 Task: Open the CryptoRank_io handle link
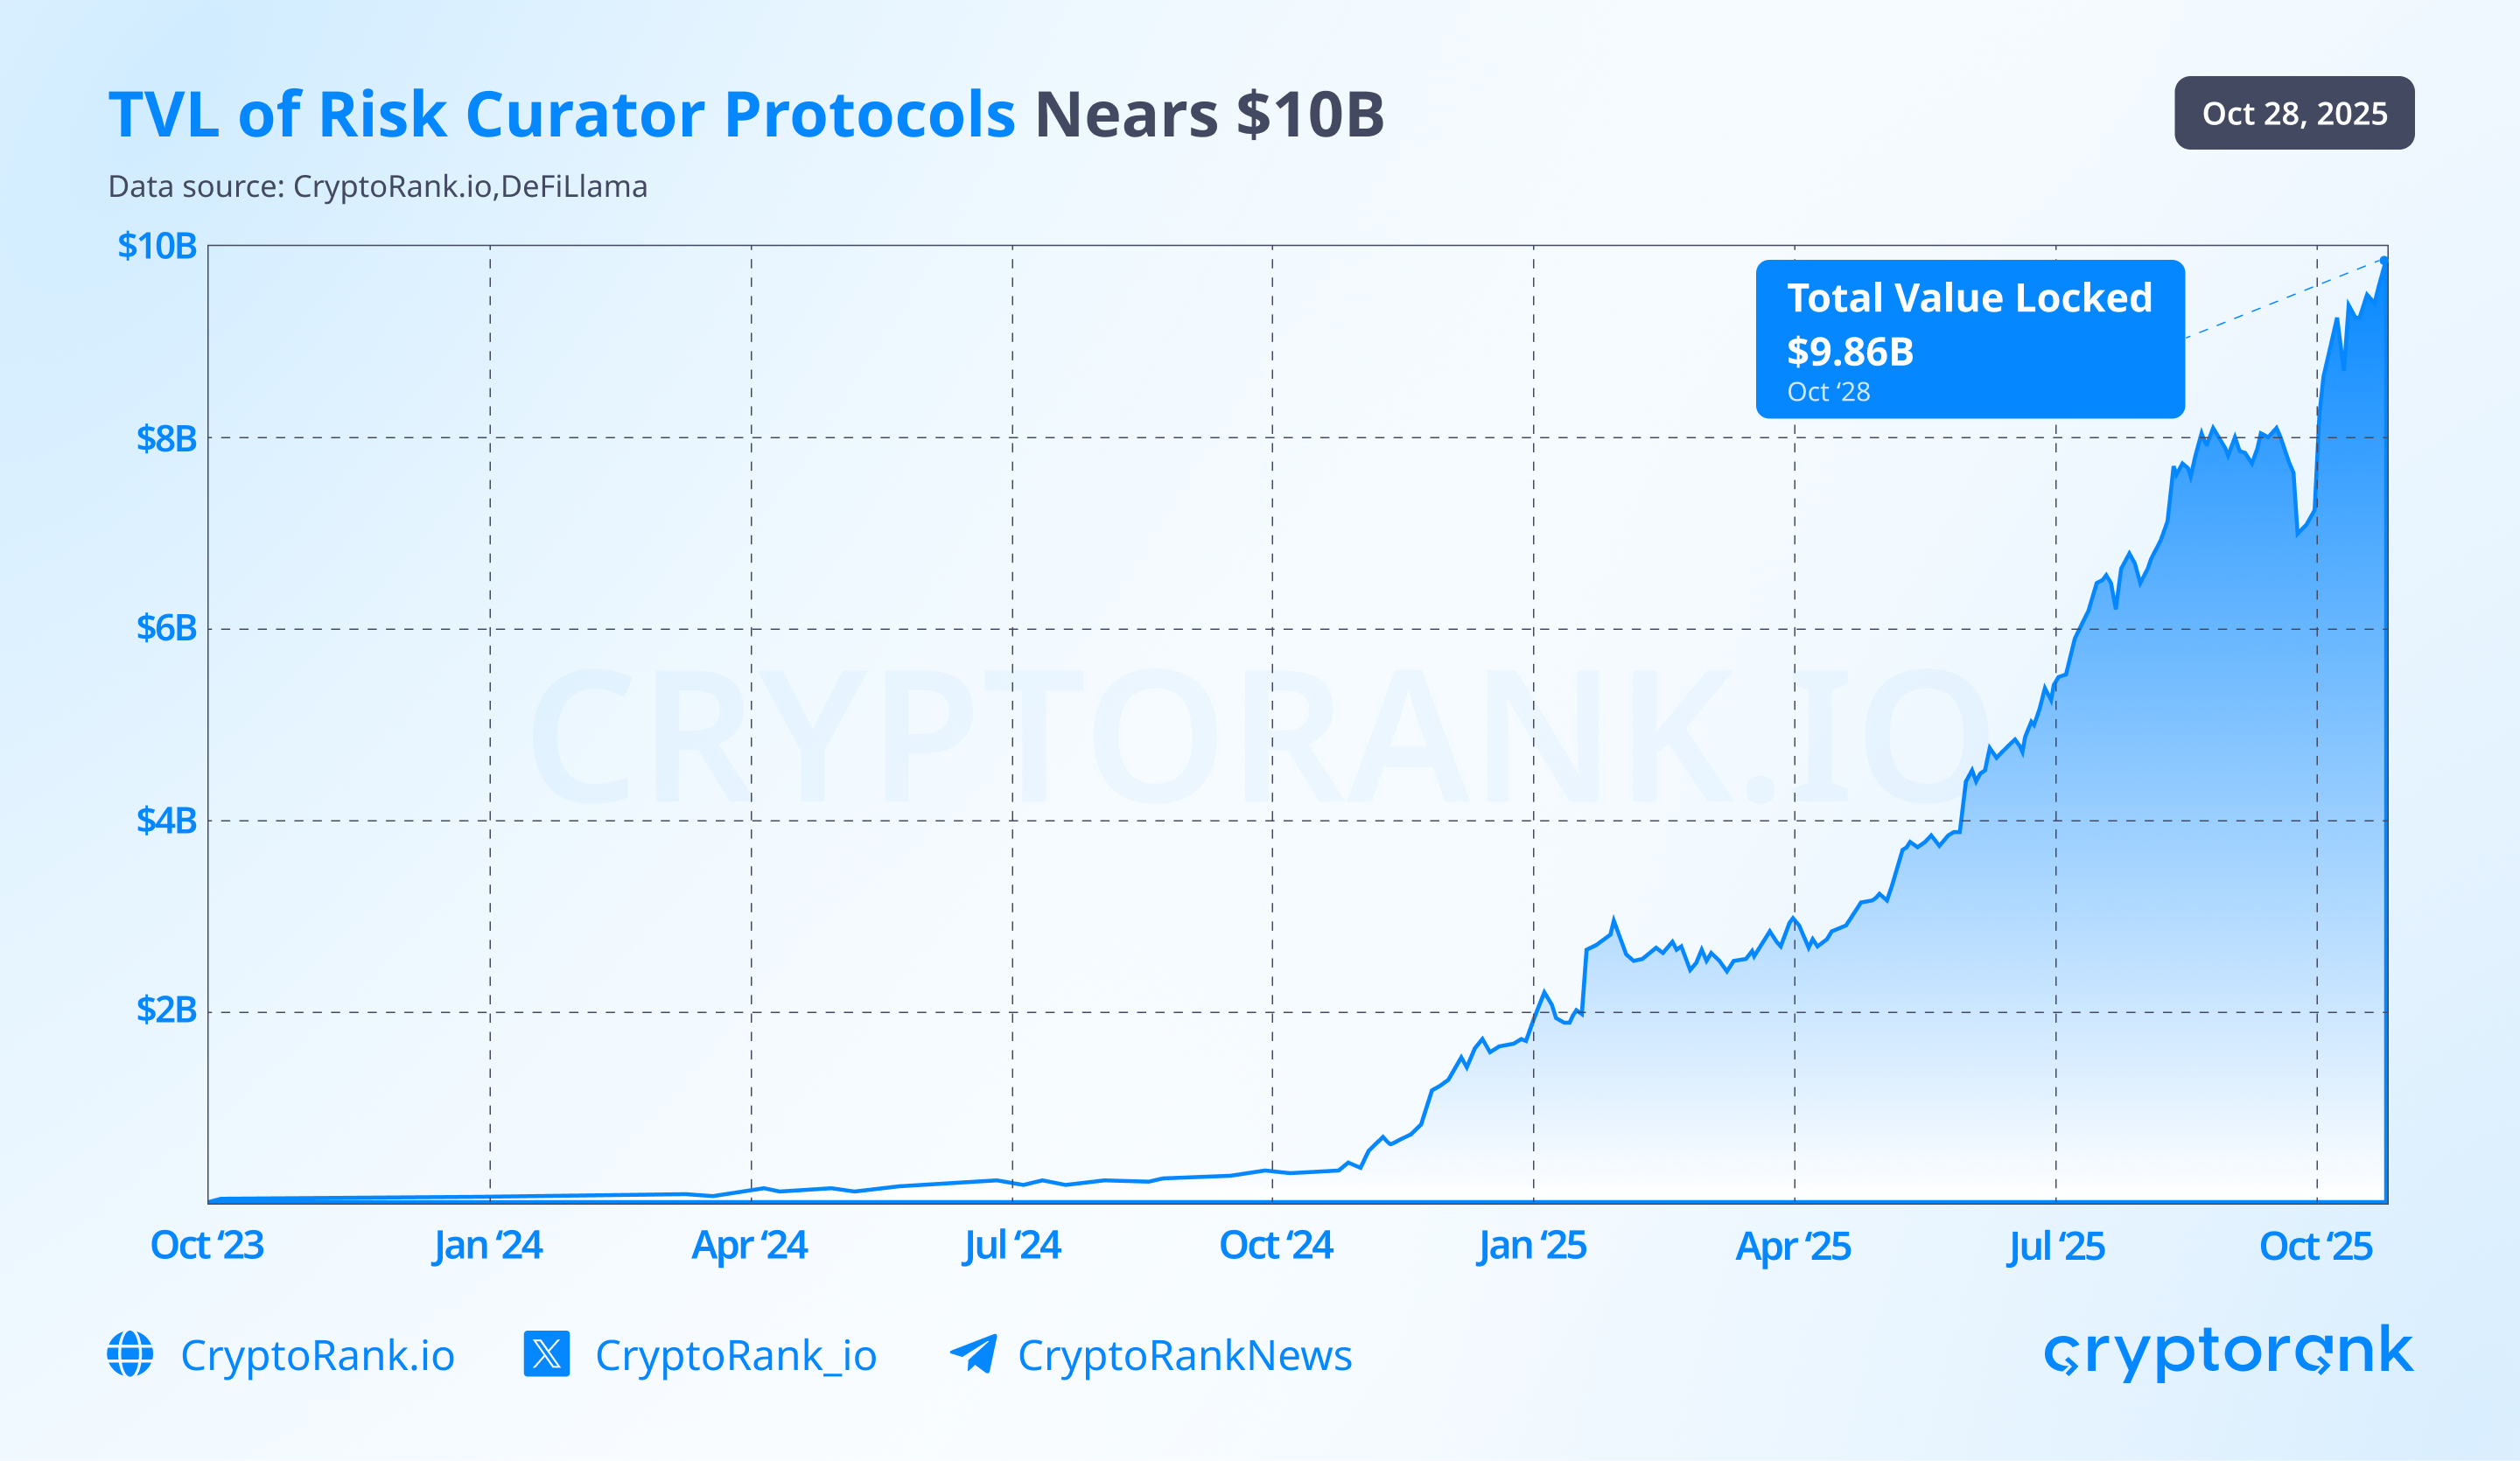pyautogui.click(x=735, y=1356)
